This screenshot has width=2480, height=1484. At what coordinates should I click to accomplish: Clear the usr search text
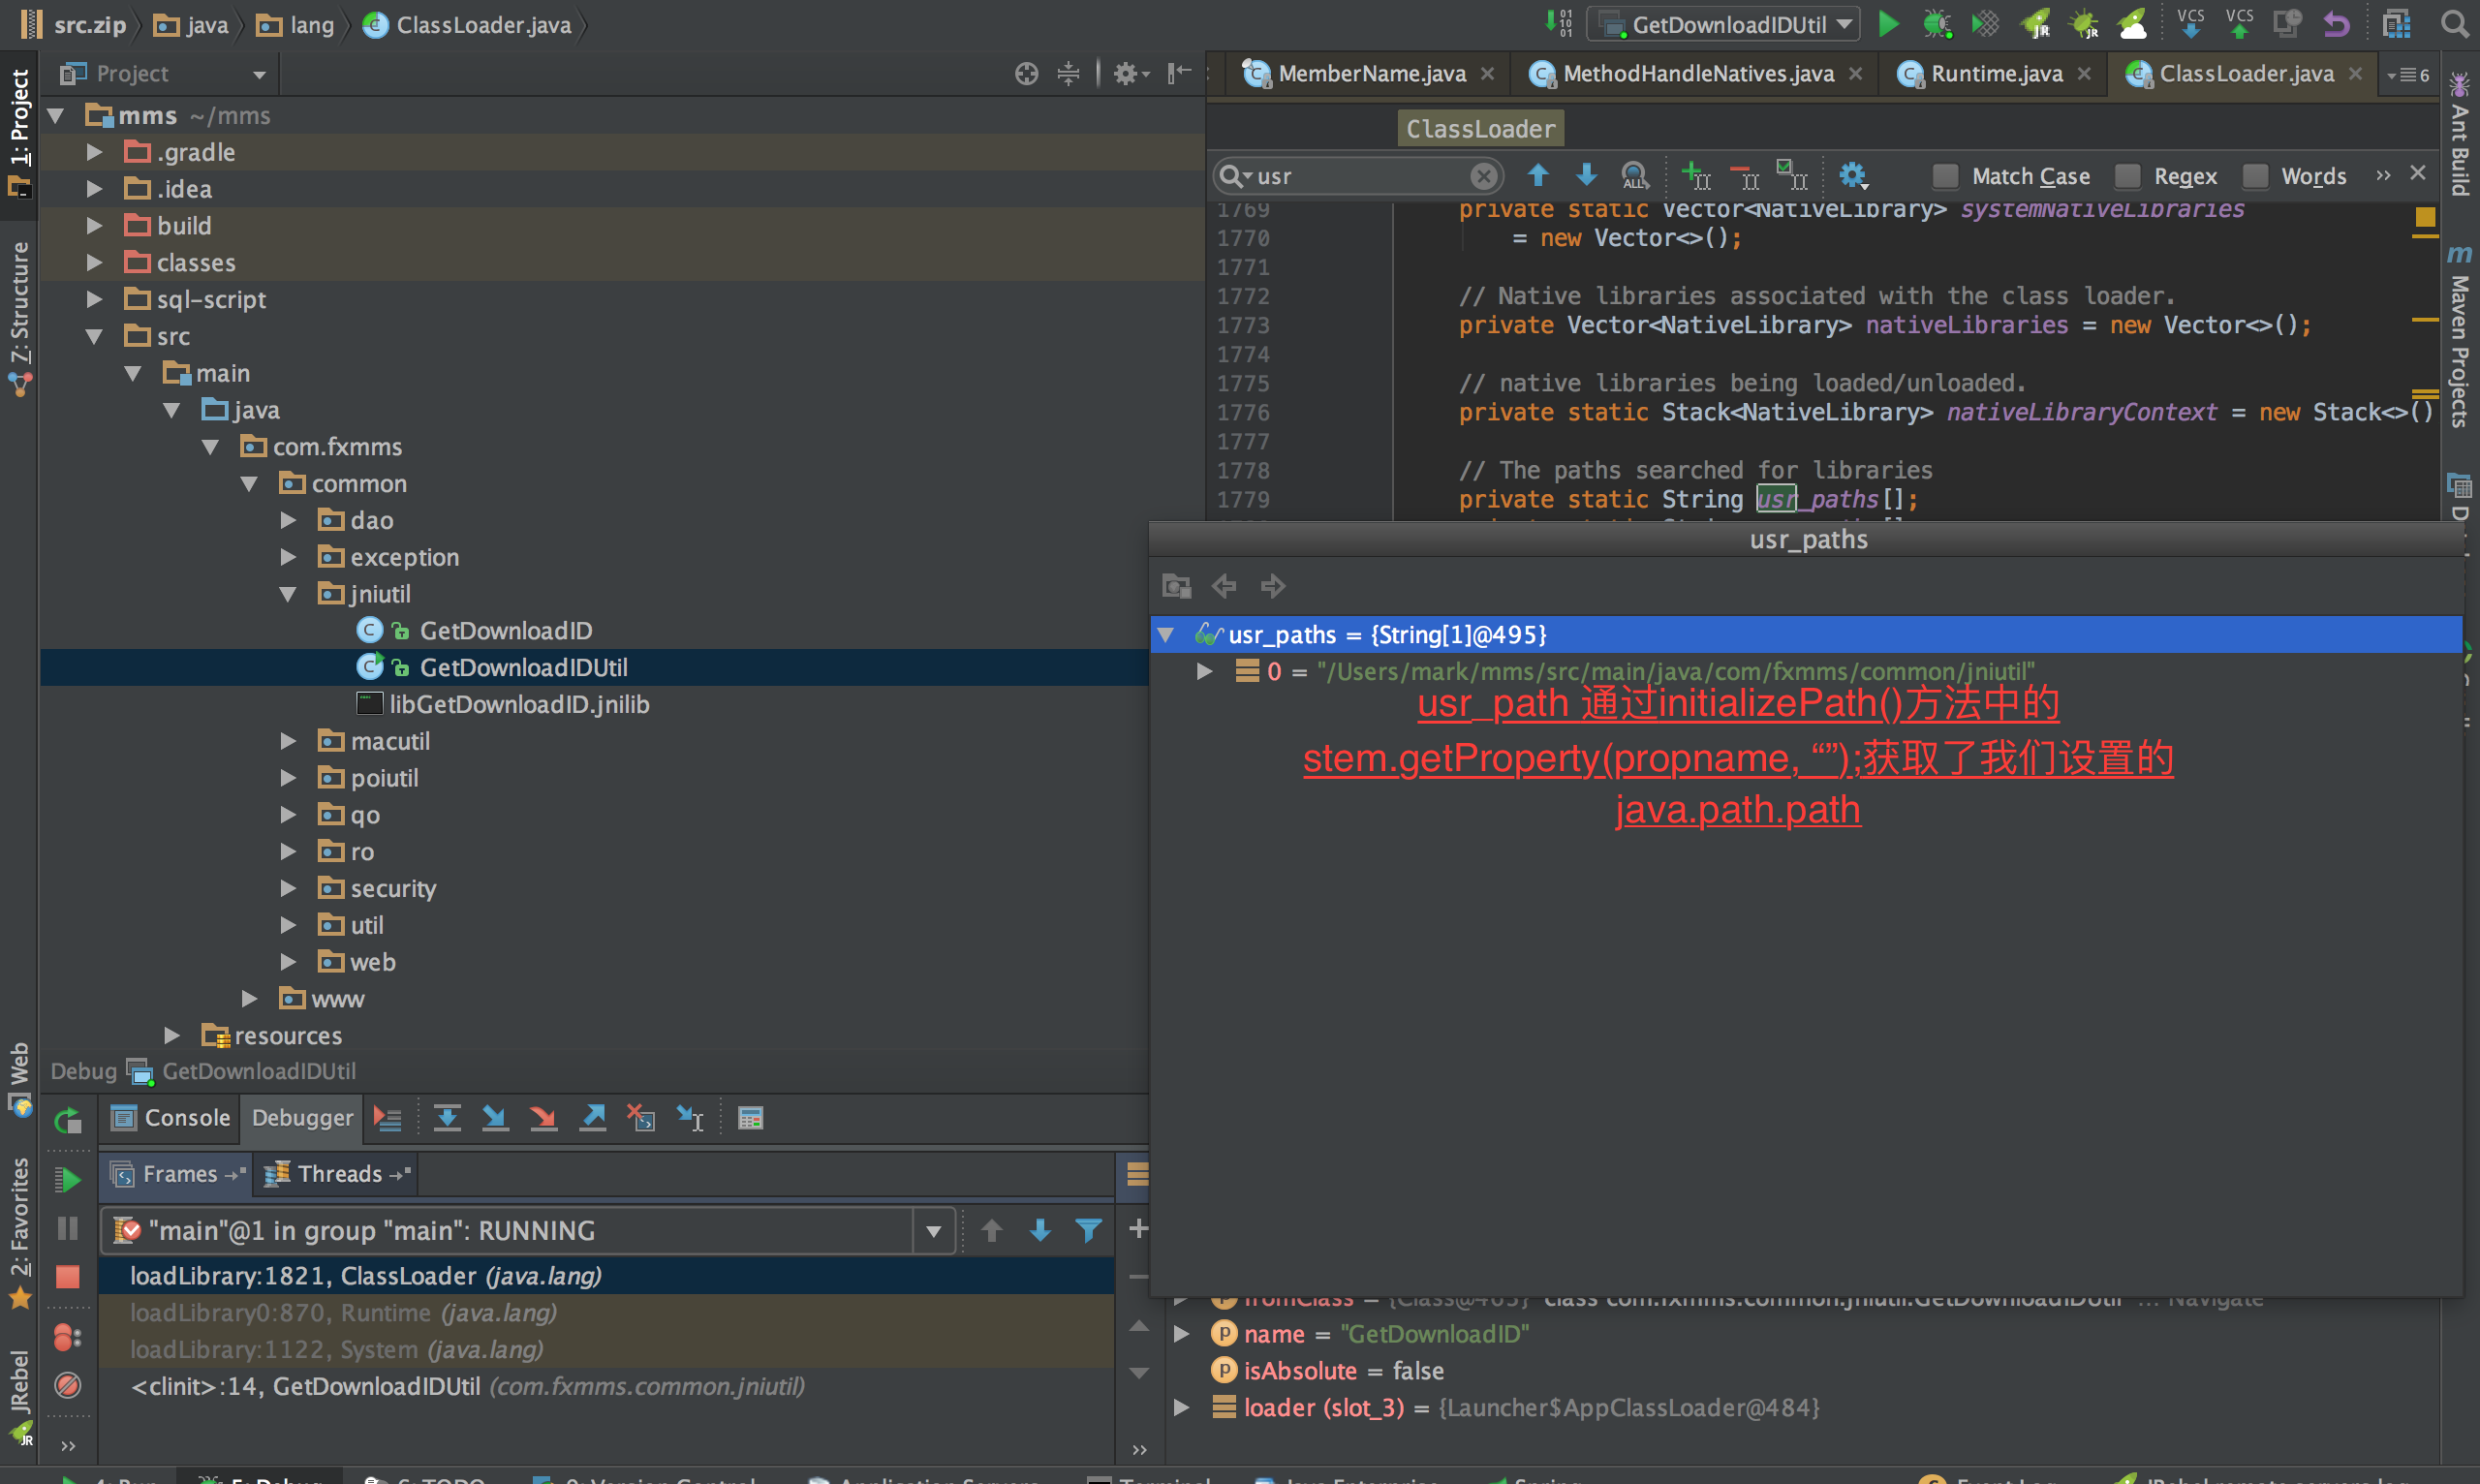click(1484, 177)
